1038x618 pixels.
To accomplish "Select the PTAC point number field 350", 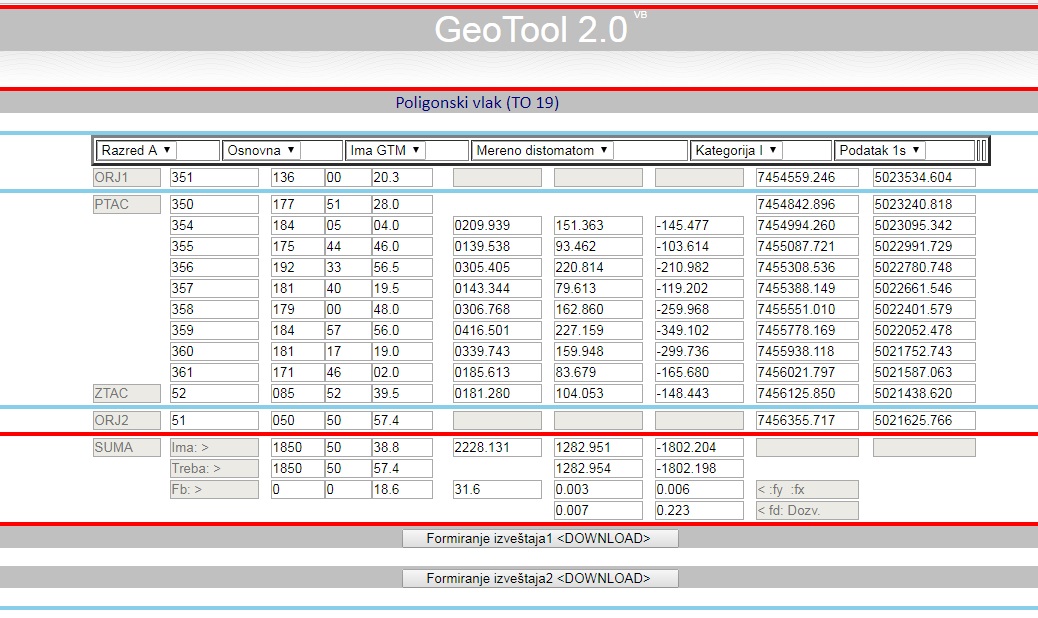I will click(213, 205).
